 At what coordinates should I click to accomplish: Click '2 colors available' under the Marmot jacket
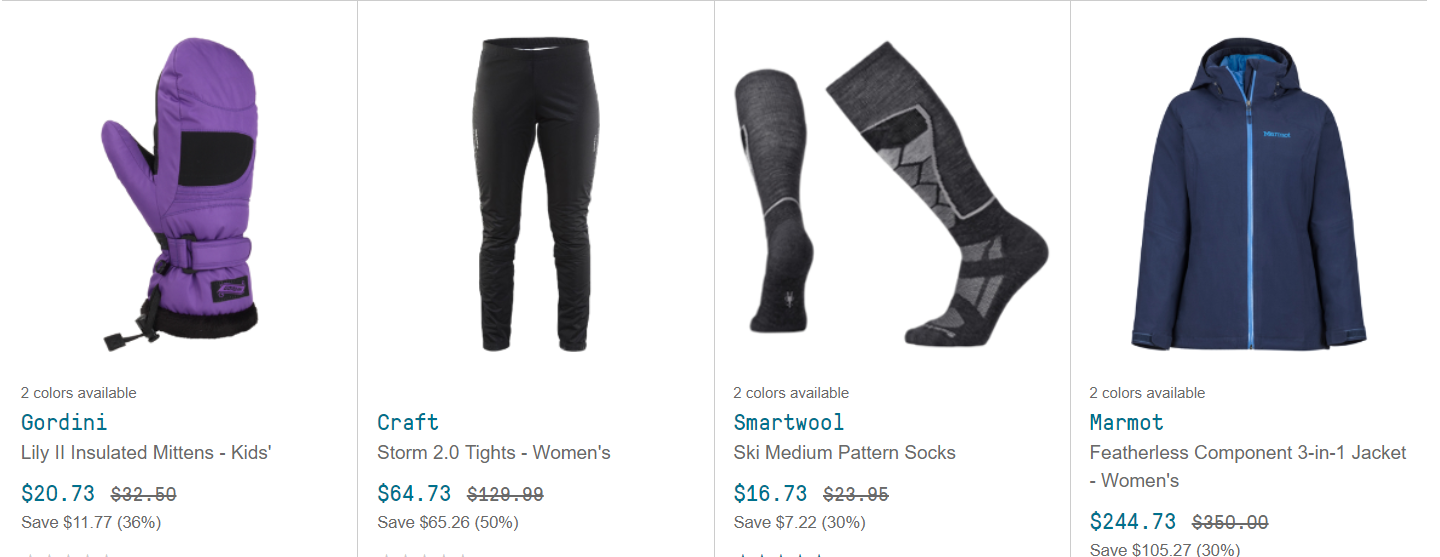(x=1147, y=393)
